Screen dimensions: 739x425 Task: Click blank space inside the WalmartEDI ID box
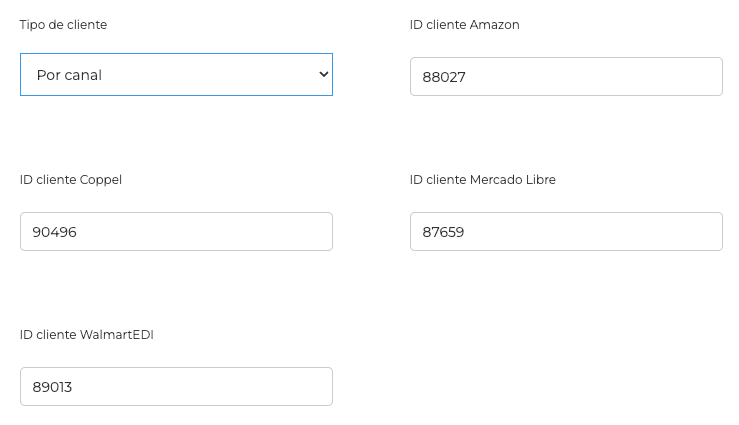[x=202, y=386]
